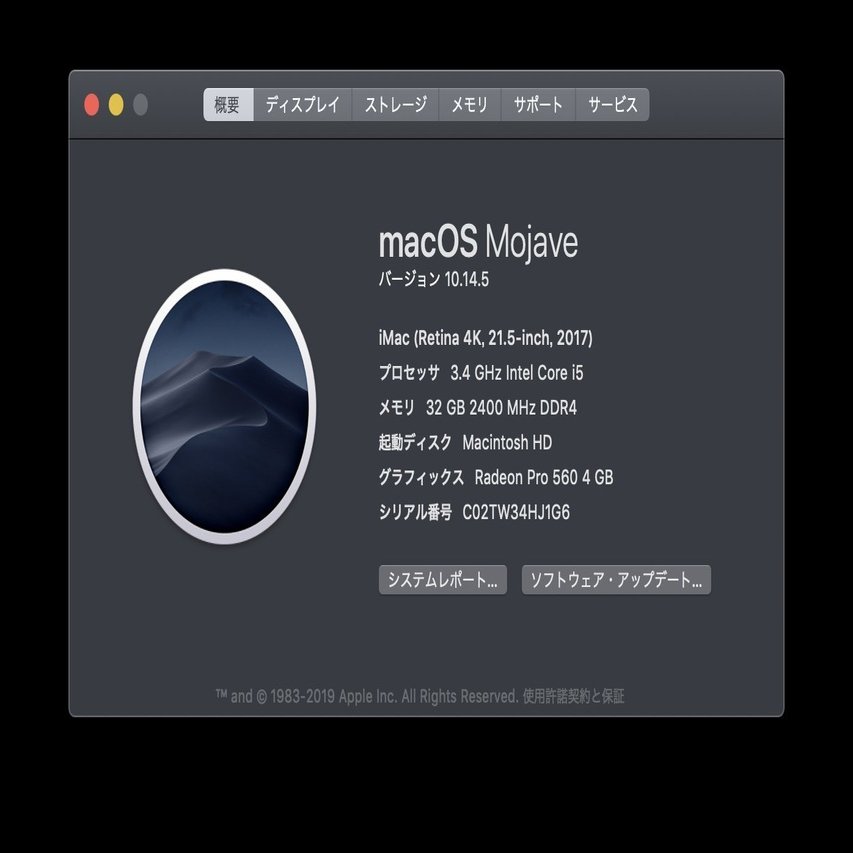
Task: Select the 概要 tab
Action: pos(228,103)
